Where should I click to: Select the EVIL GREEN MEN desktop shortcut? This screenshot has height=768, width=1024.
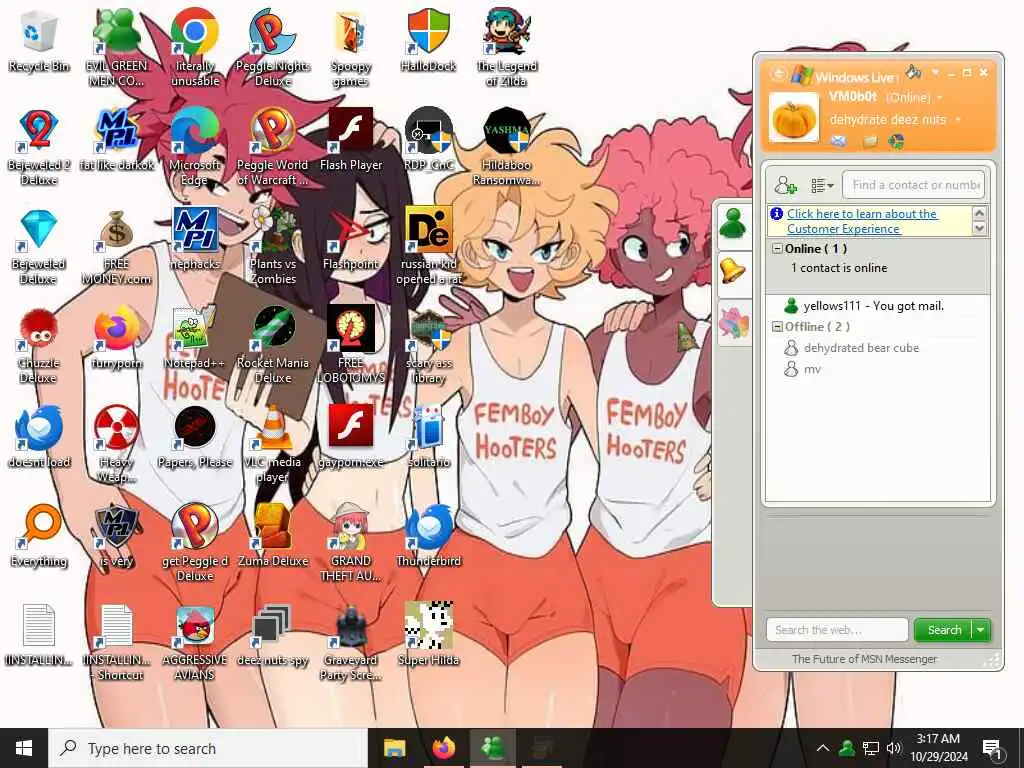(116, 47)
